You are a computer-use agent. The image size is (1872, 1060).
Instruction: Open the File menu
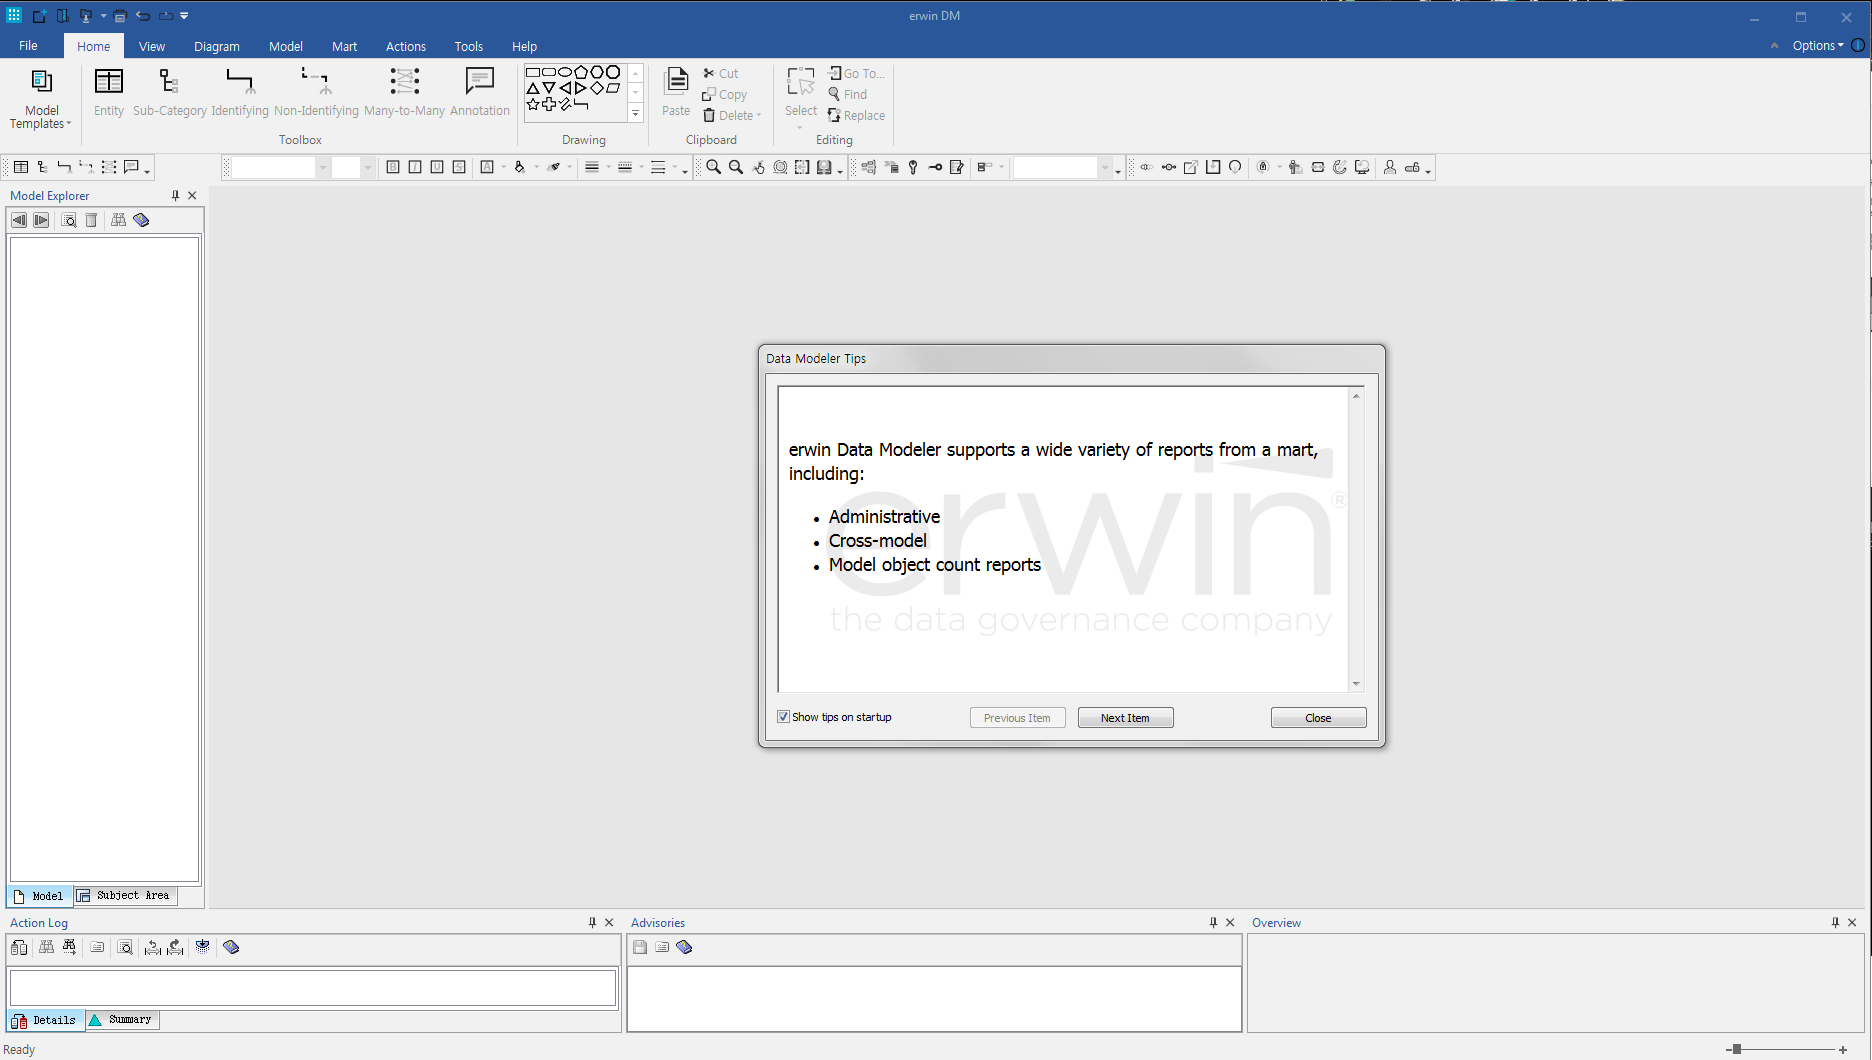28,46
